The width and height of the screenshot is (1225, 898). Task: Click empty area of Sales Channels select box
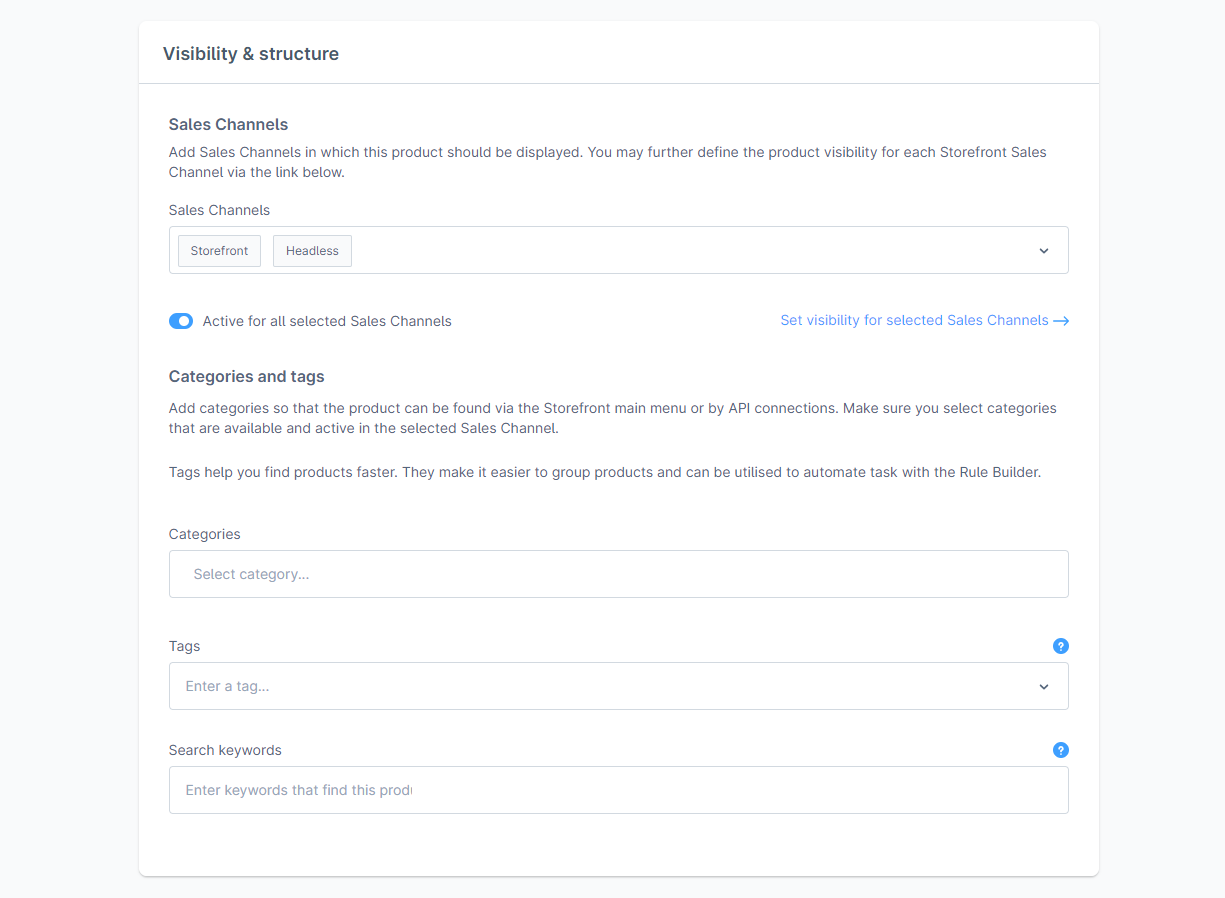tap(690, 251)
